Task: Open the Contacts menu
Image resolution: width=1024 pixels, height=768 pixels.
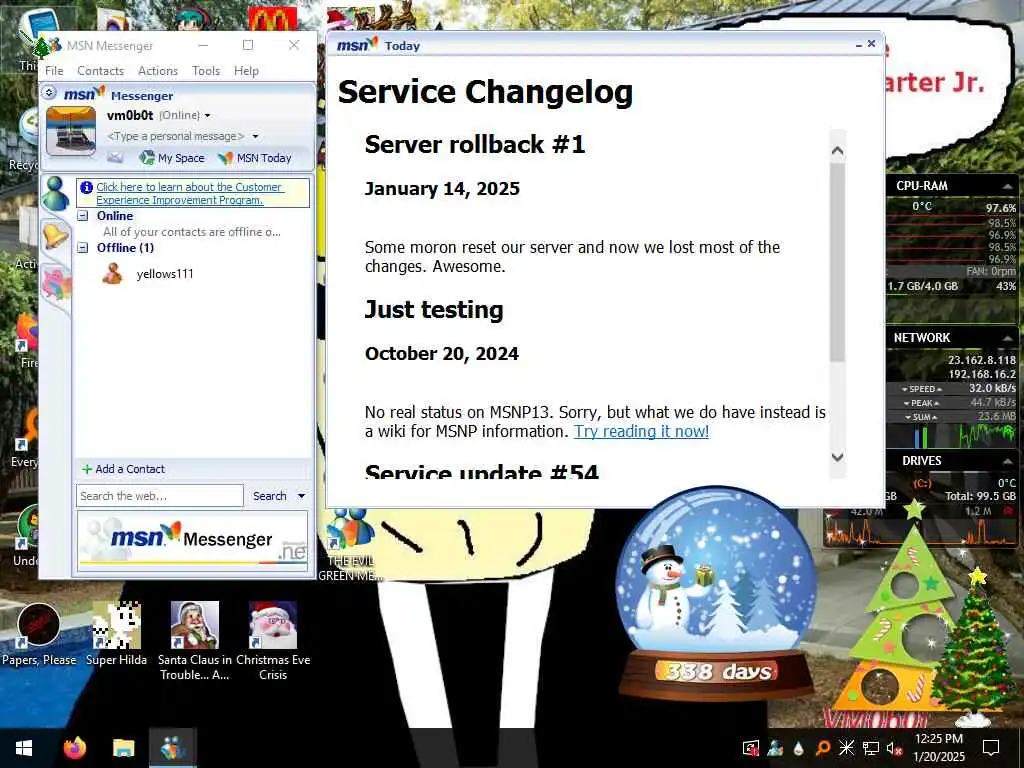Action: tap(101, 71)
